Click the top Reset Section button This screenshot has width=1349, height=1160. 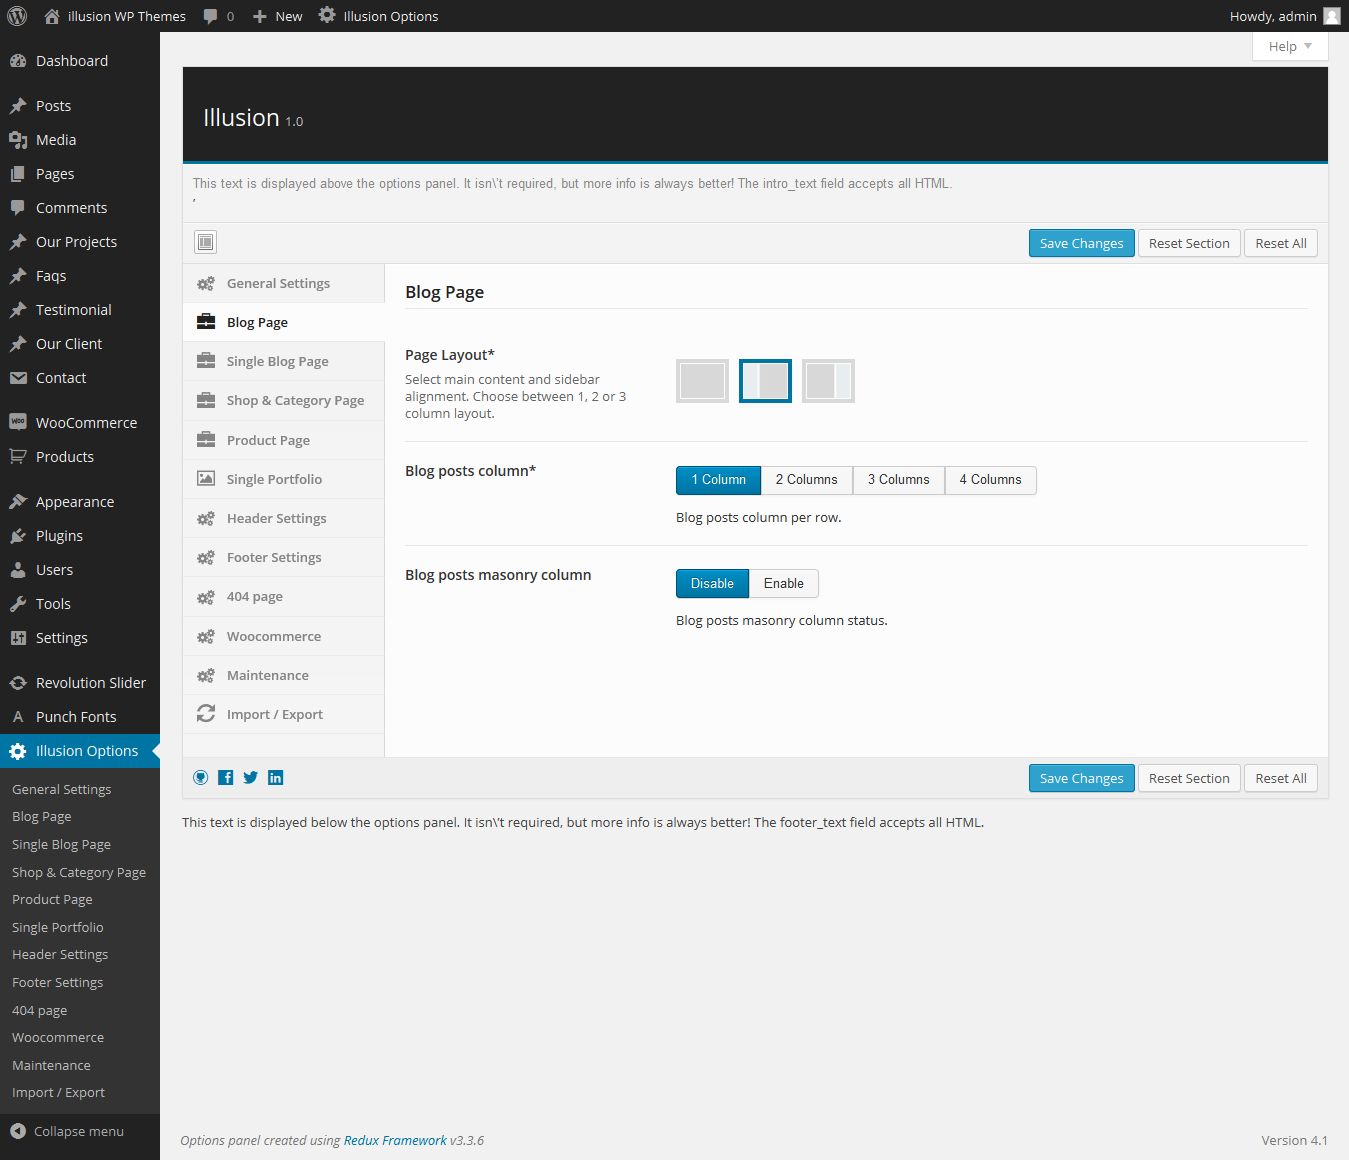[x=1189, y=243]
